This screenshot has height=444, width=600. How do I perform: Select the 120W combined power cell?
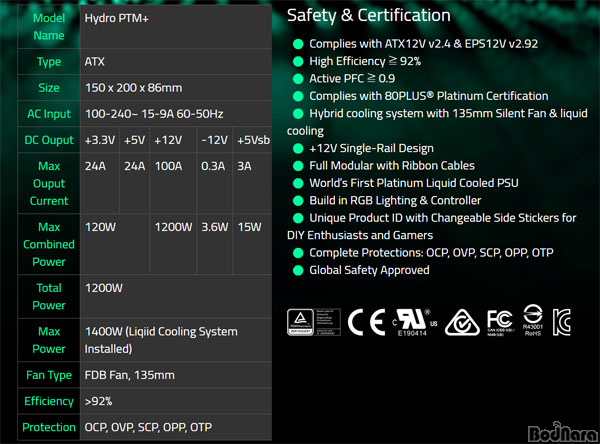pos(115,244)
